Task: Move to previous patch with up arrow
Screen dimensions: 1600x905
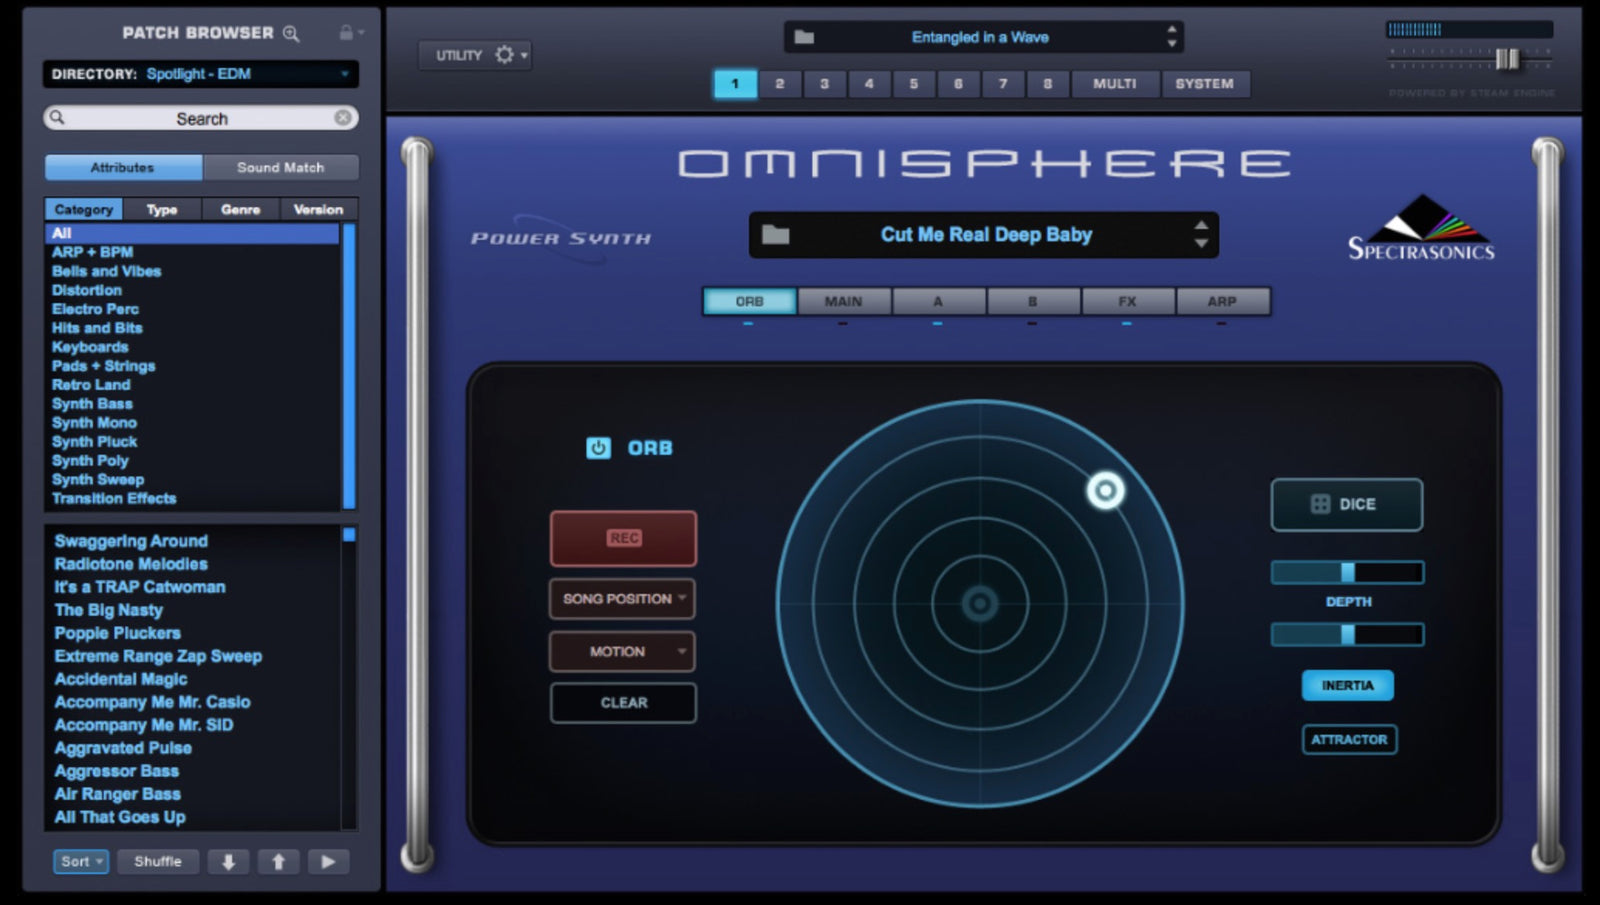Action: pyautogui.click(x=278, y=861)
